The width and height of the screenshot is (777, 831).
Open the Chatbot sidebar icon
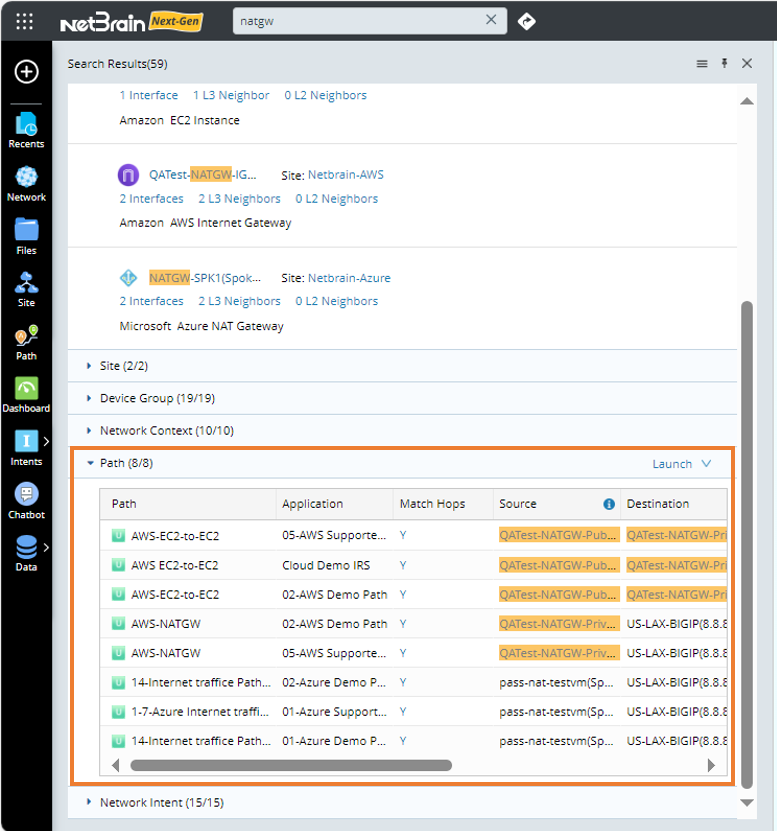pos(26,500)
